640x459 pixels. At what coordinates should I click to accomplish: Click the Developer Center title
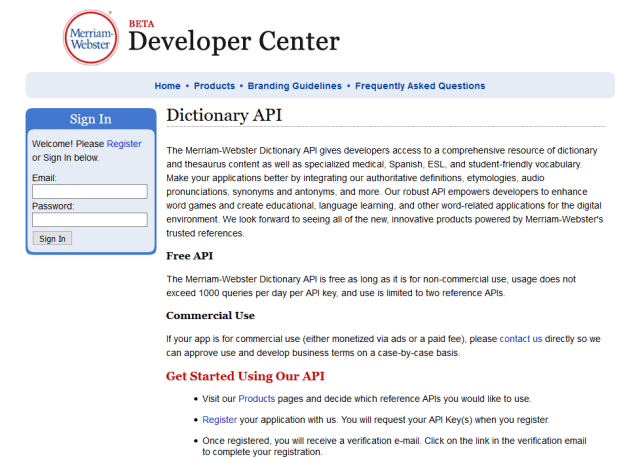234,42
